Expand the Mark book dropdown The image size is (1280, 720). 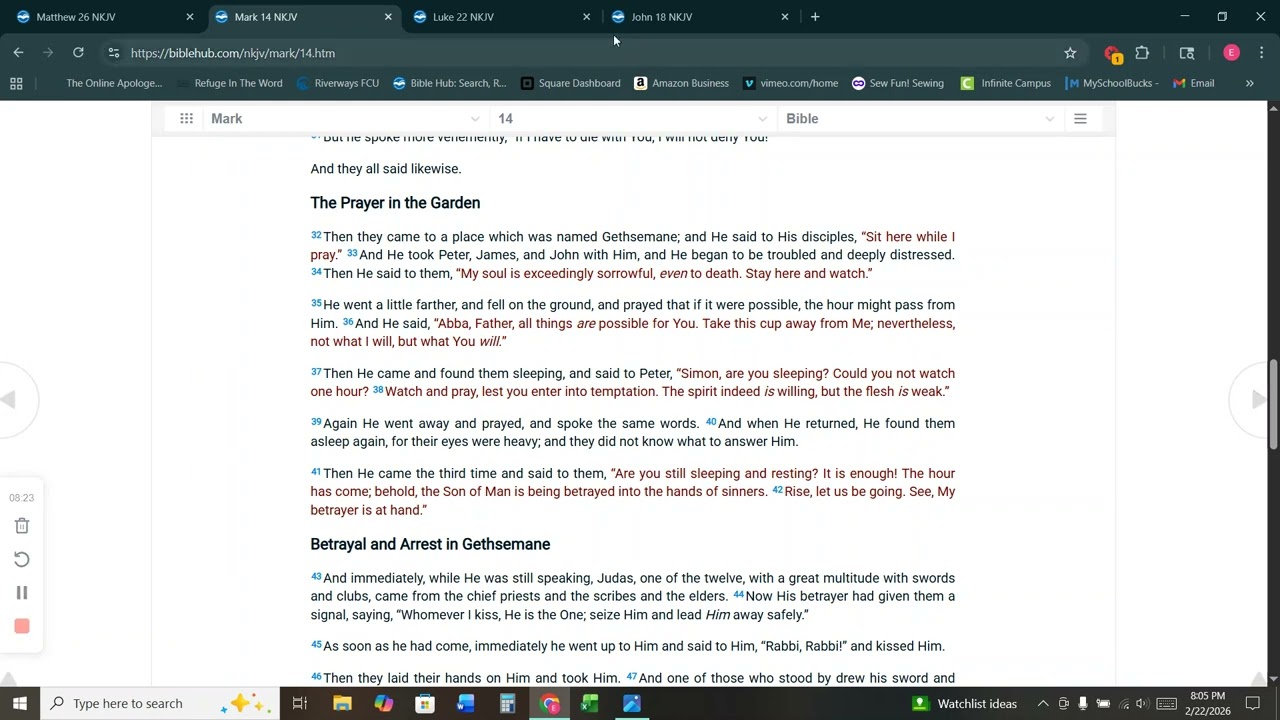346,119
